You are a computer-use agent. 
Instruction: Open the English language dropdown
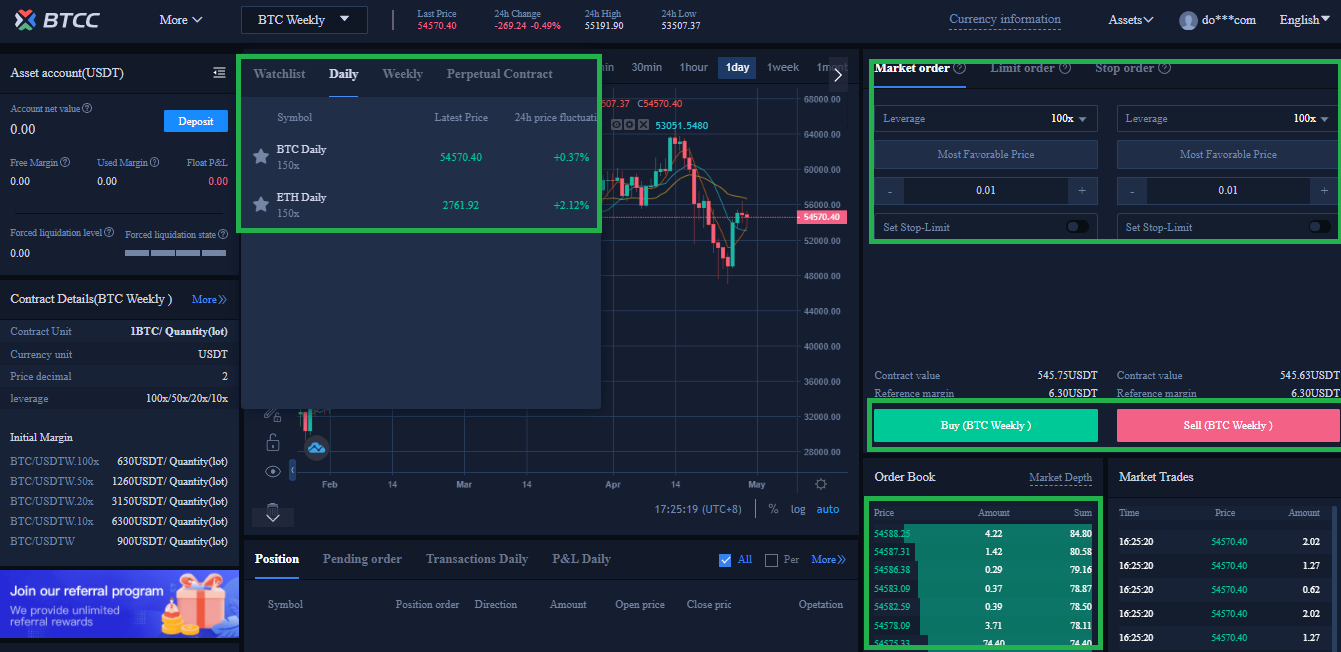[x=1305, y=20]
